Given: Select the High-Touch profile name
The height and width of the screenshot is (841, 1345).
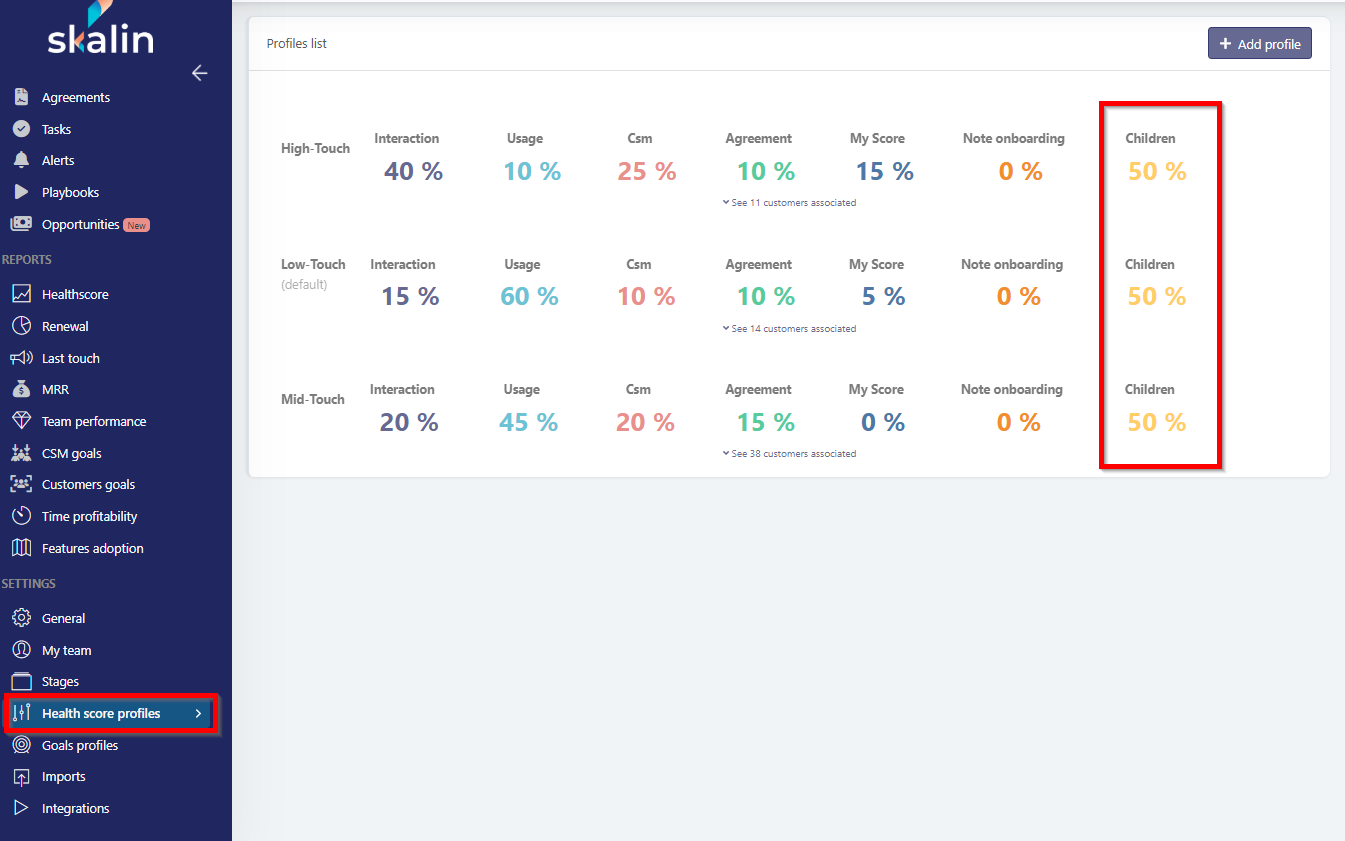Looking at the screenshot, I should tap(315, 148).
